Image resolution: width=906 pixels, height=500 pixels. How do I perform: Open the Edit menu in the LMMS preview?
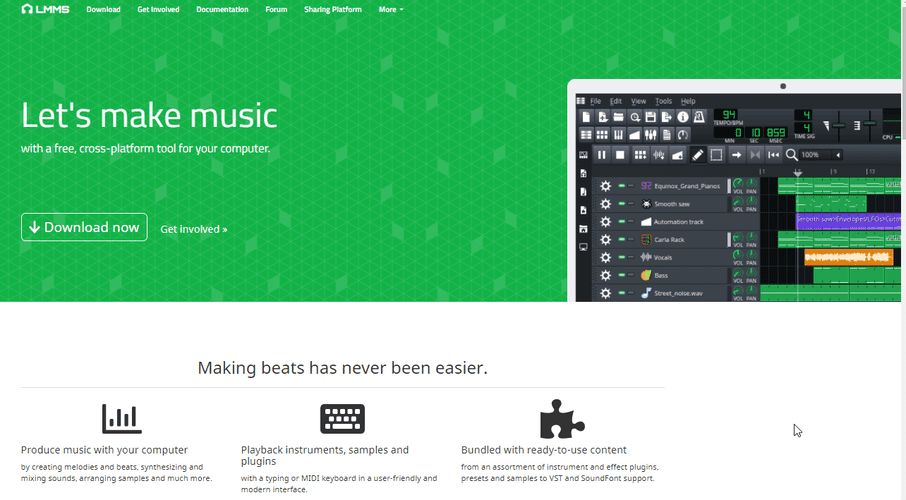616,101
